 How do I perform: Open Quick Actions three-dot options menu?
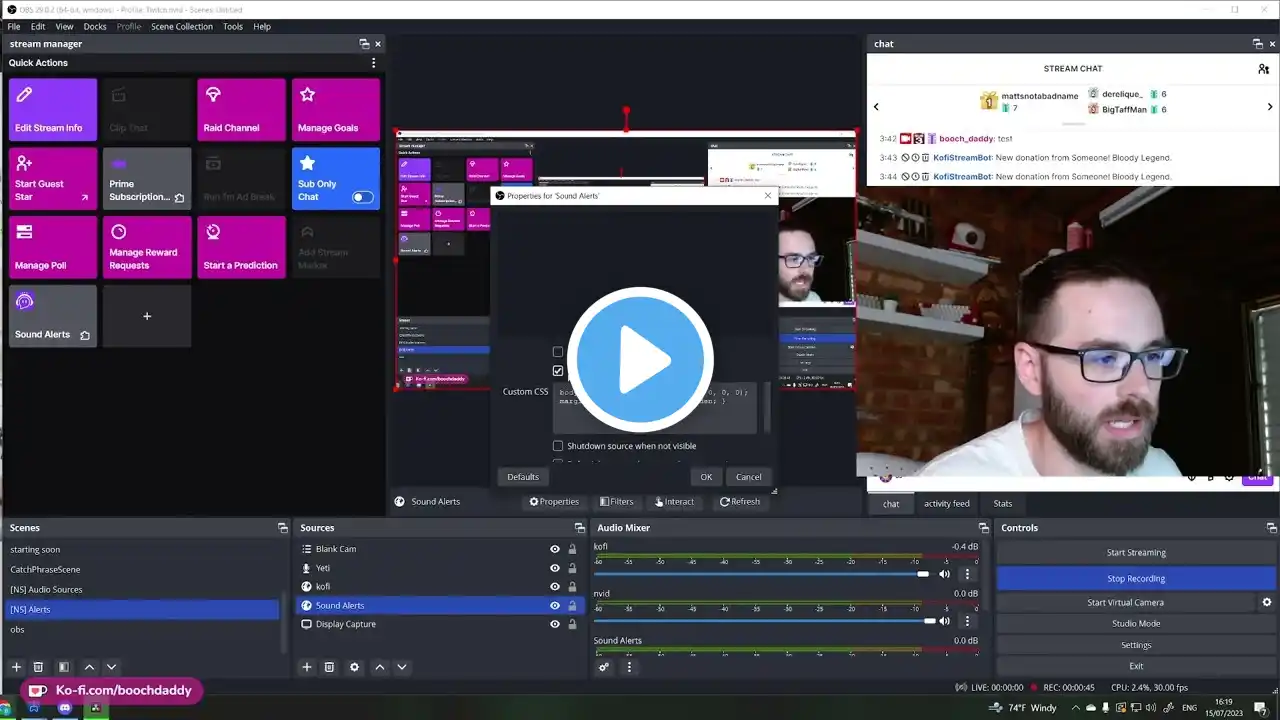pyautogui.click(x=374, y=62)
